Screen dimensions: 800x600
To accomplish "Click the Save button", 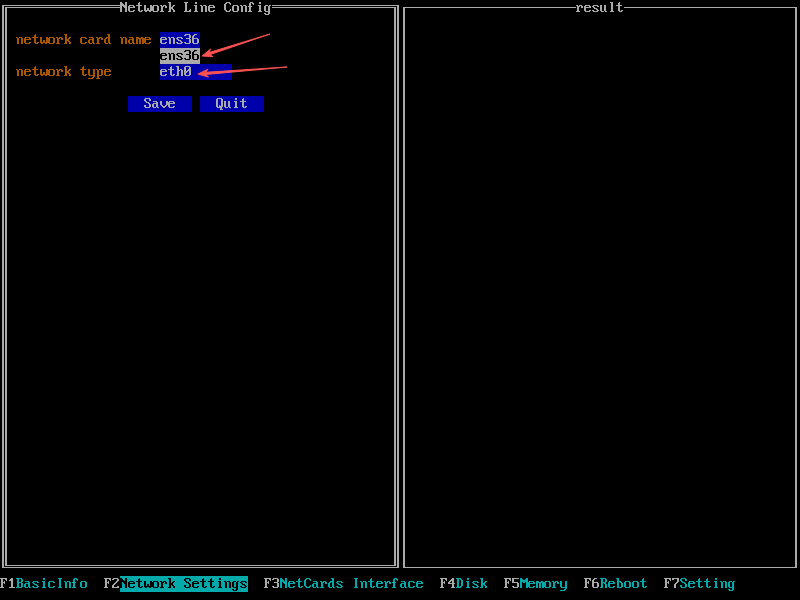I will click(159, 104).
